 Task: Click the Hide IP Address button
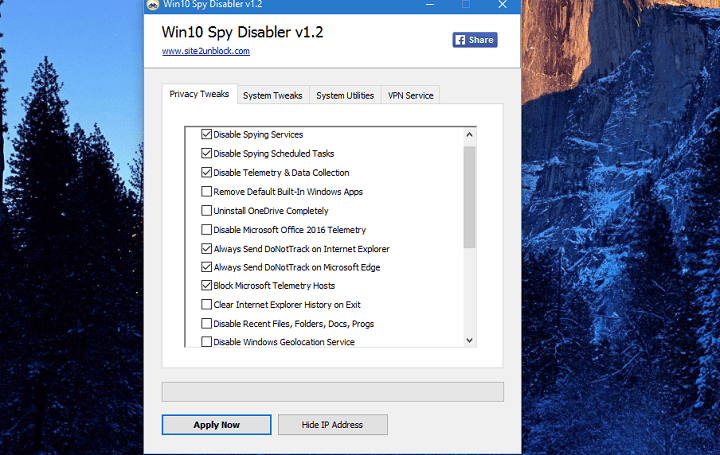(x=332, y=425)
